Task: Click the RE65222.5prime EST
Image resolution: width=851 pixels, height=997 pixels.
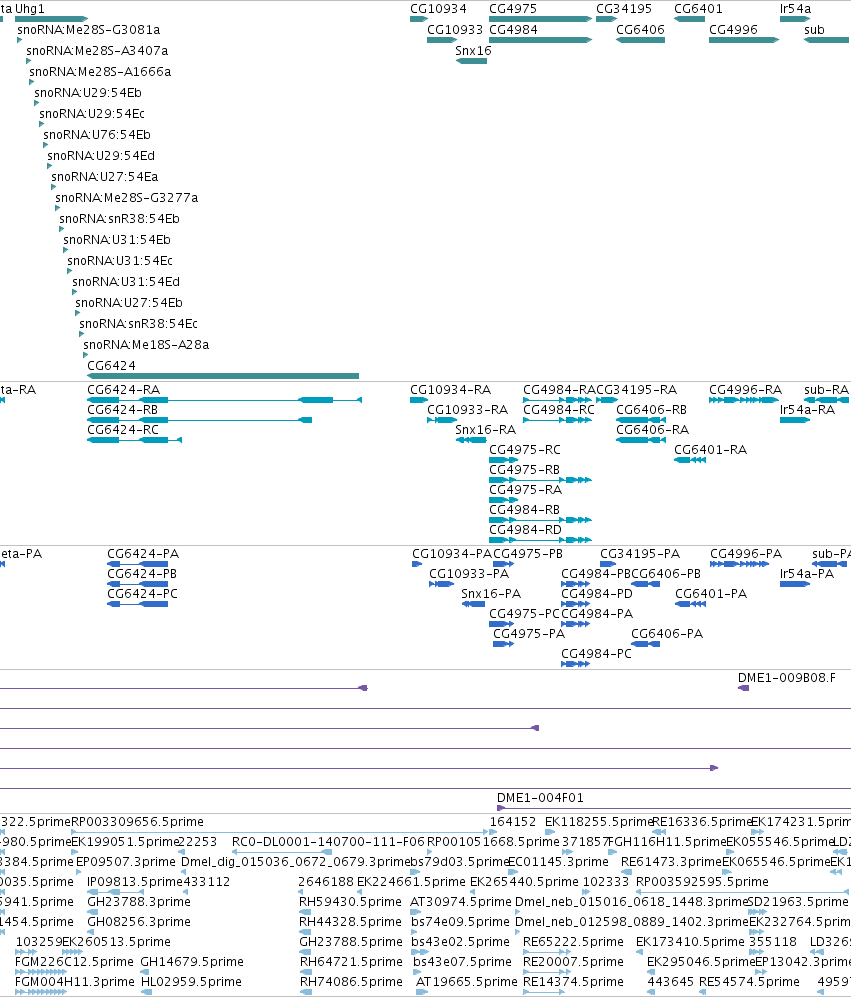Action: coord(547,952)
